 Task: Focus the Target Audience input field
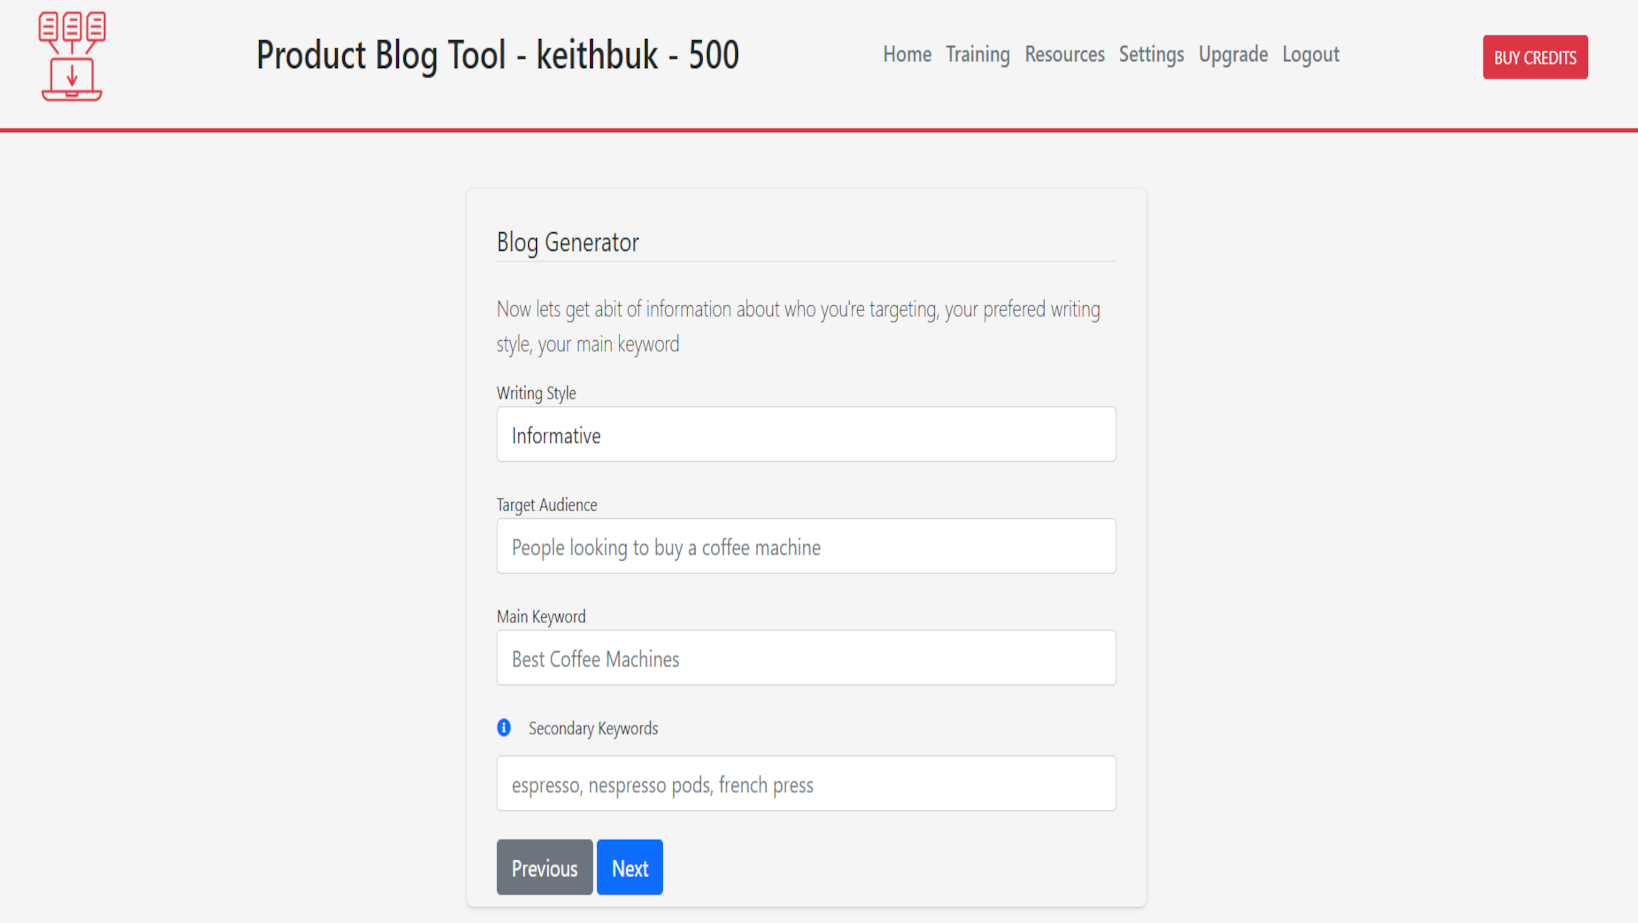(806, 546)
